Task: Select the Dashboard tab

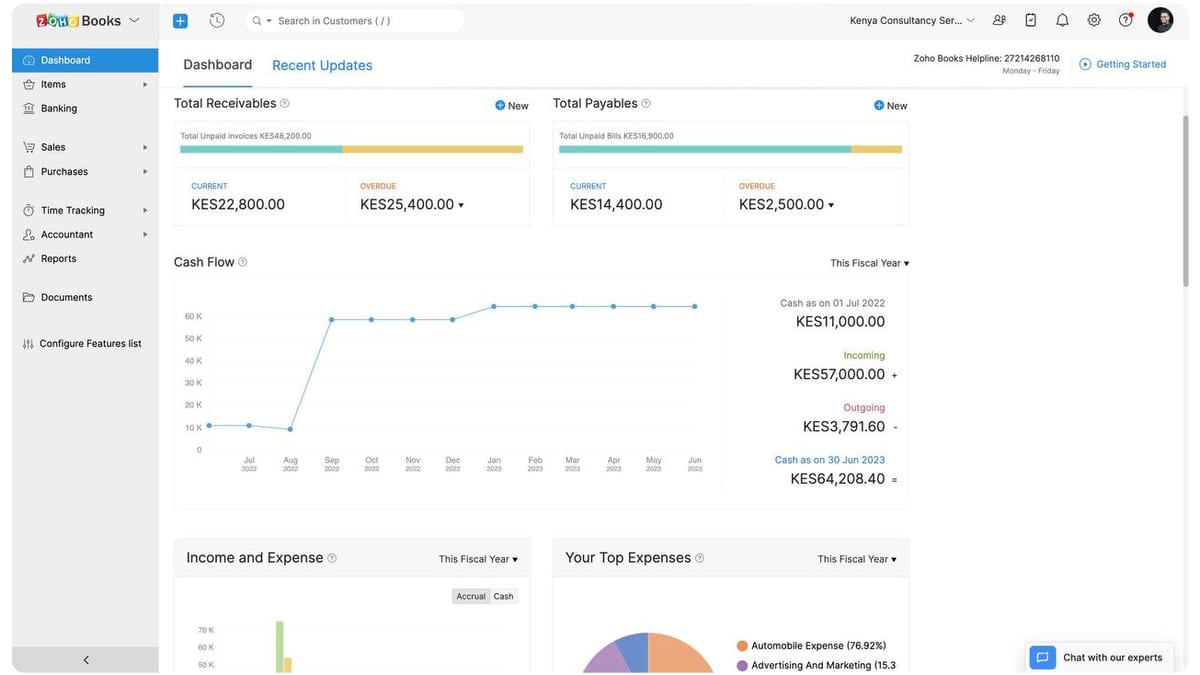Action: pyautogui.click(x=218, y=64)
